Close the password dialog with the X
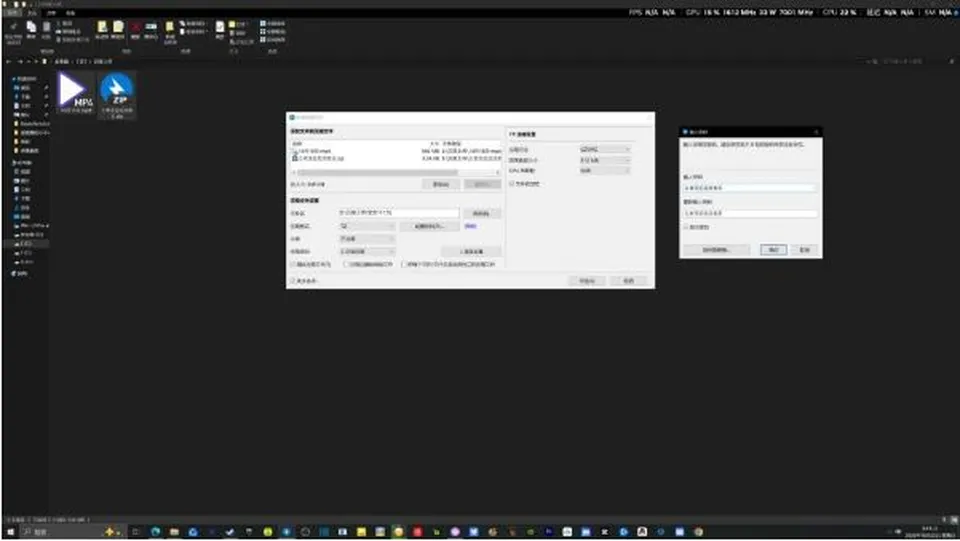The image size is (960, 541). (816, 132)
